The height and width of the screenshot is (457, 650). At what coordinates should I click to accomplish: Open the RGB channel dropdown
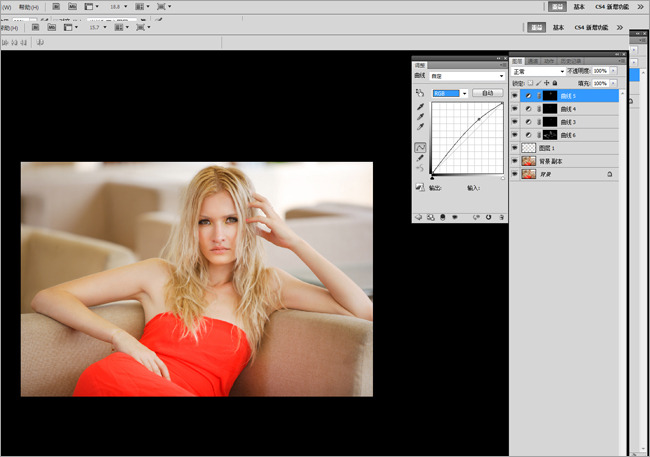point(450,93)
